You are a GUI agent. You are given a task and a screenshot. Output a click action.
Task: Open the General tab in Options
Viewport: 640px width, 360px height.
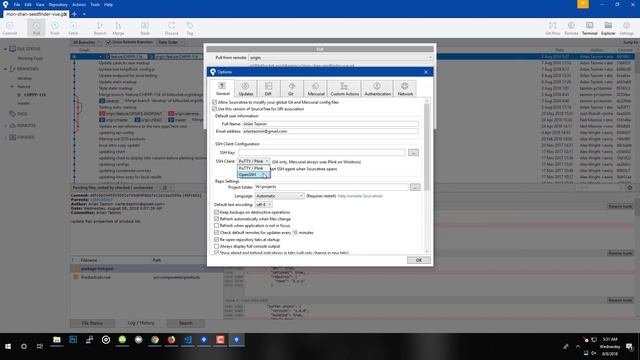pyautogui.click(x=222, y=88)
